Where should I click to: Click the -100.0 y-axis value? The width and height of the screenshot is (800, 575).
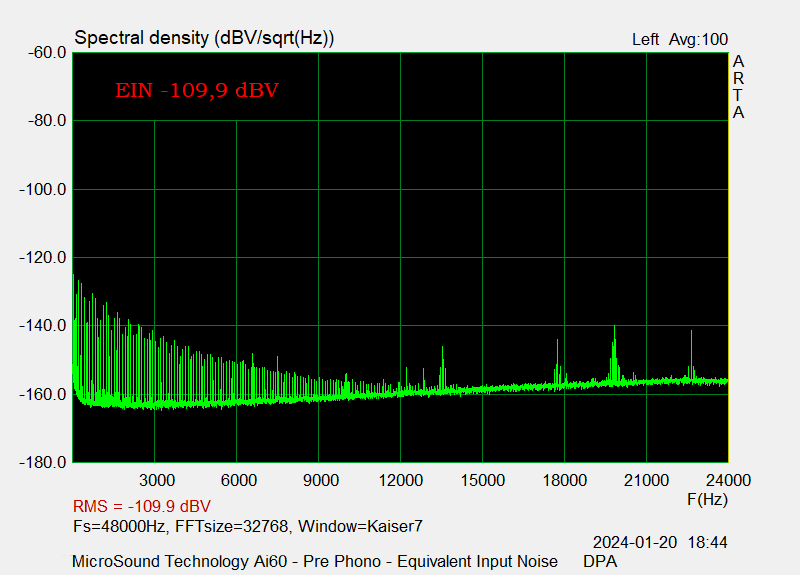(x=43, y=190)
